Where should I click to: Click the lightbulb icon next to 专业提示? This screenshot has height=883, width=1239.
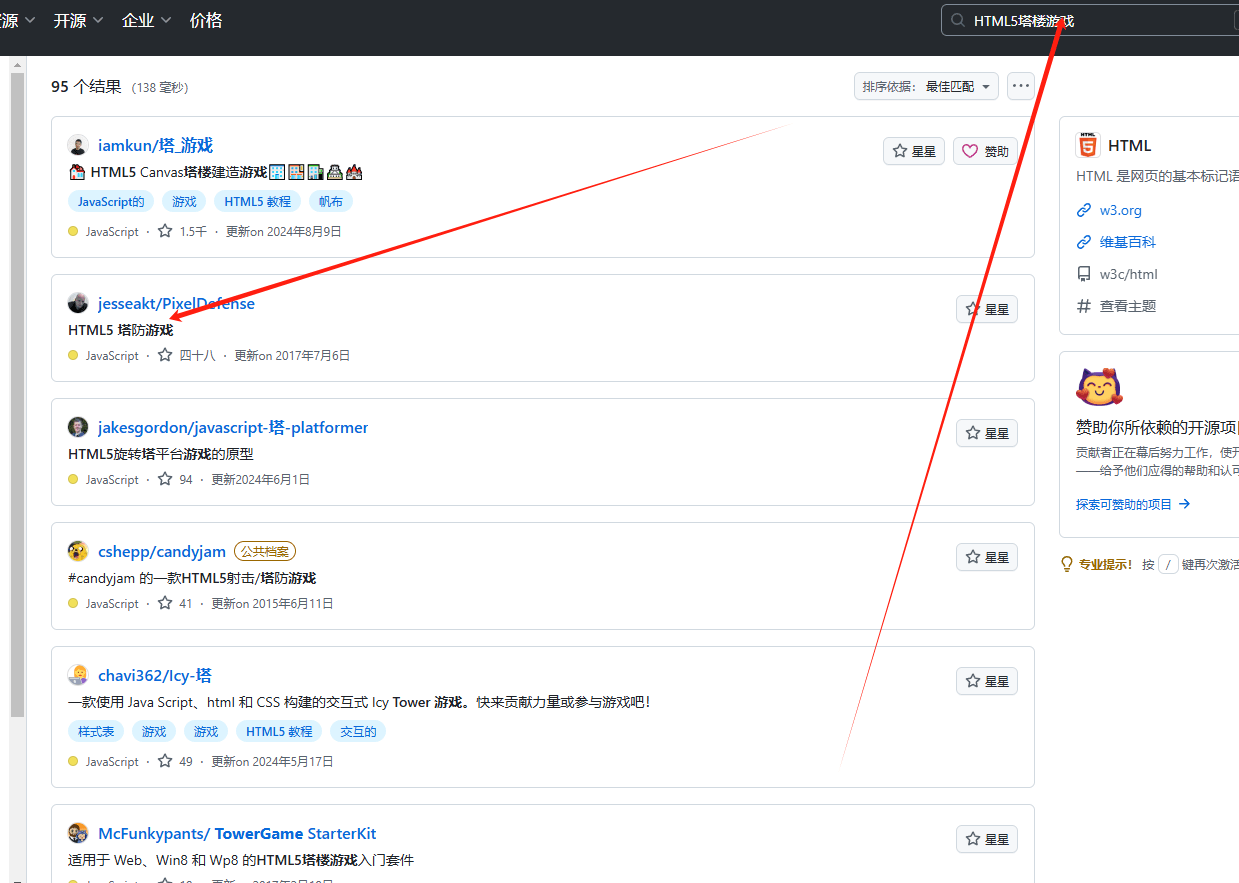click(1067, 564)
